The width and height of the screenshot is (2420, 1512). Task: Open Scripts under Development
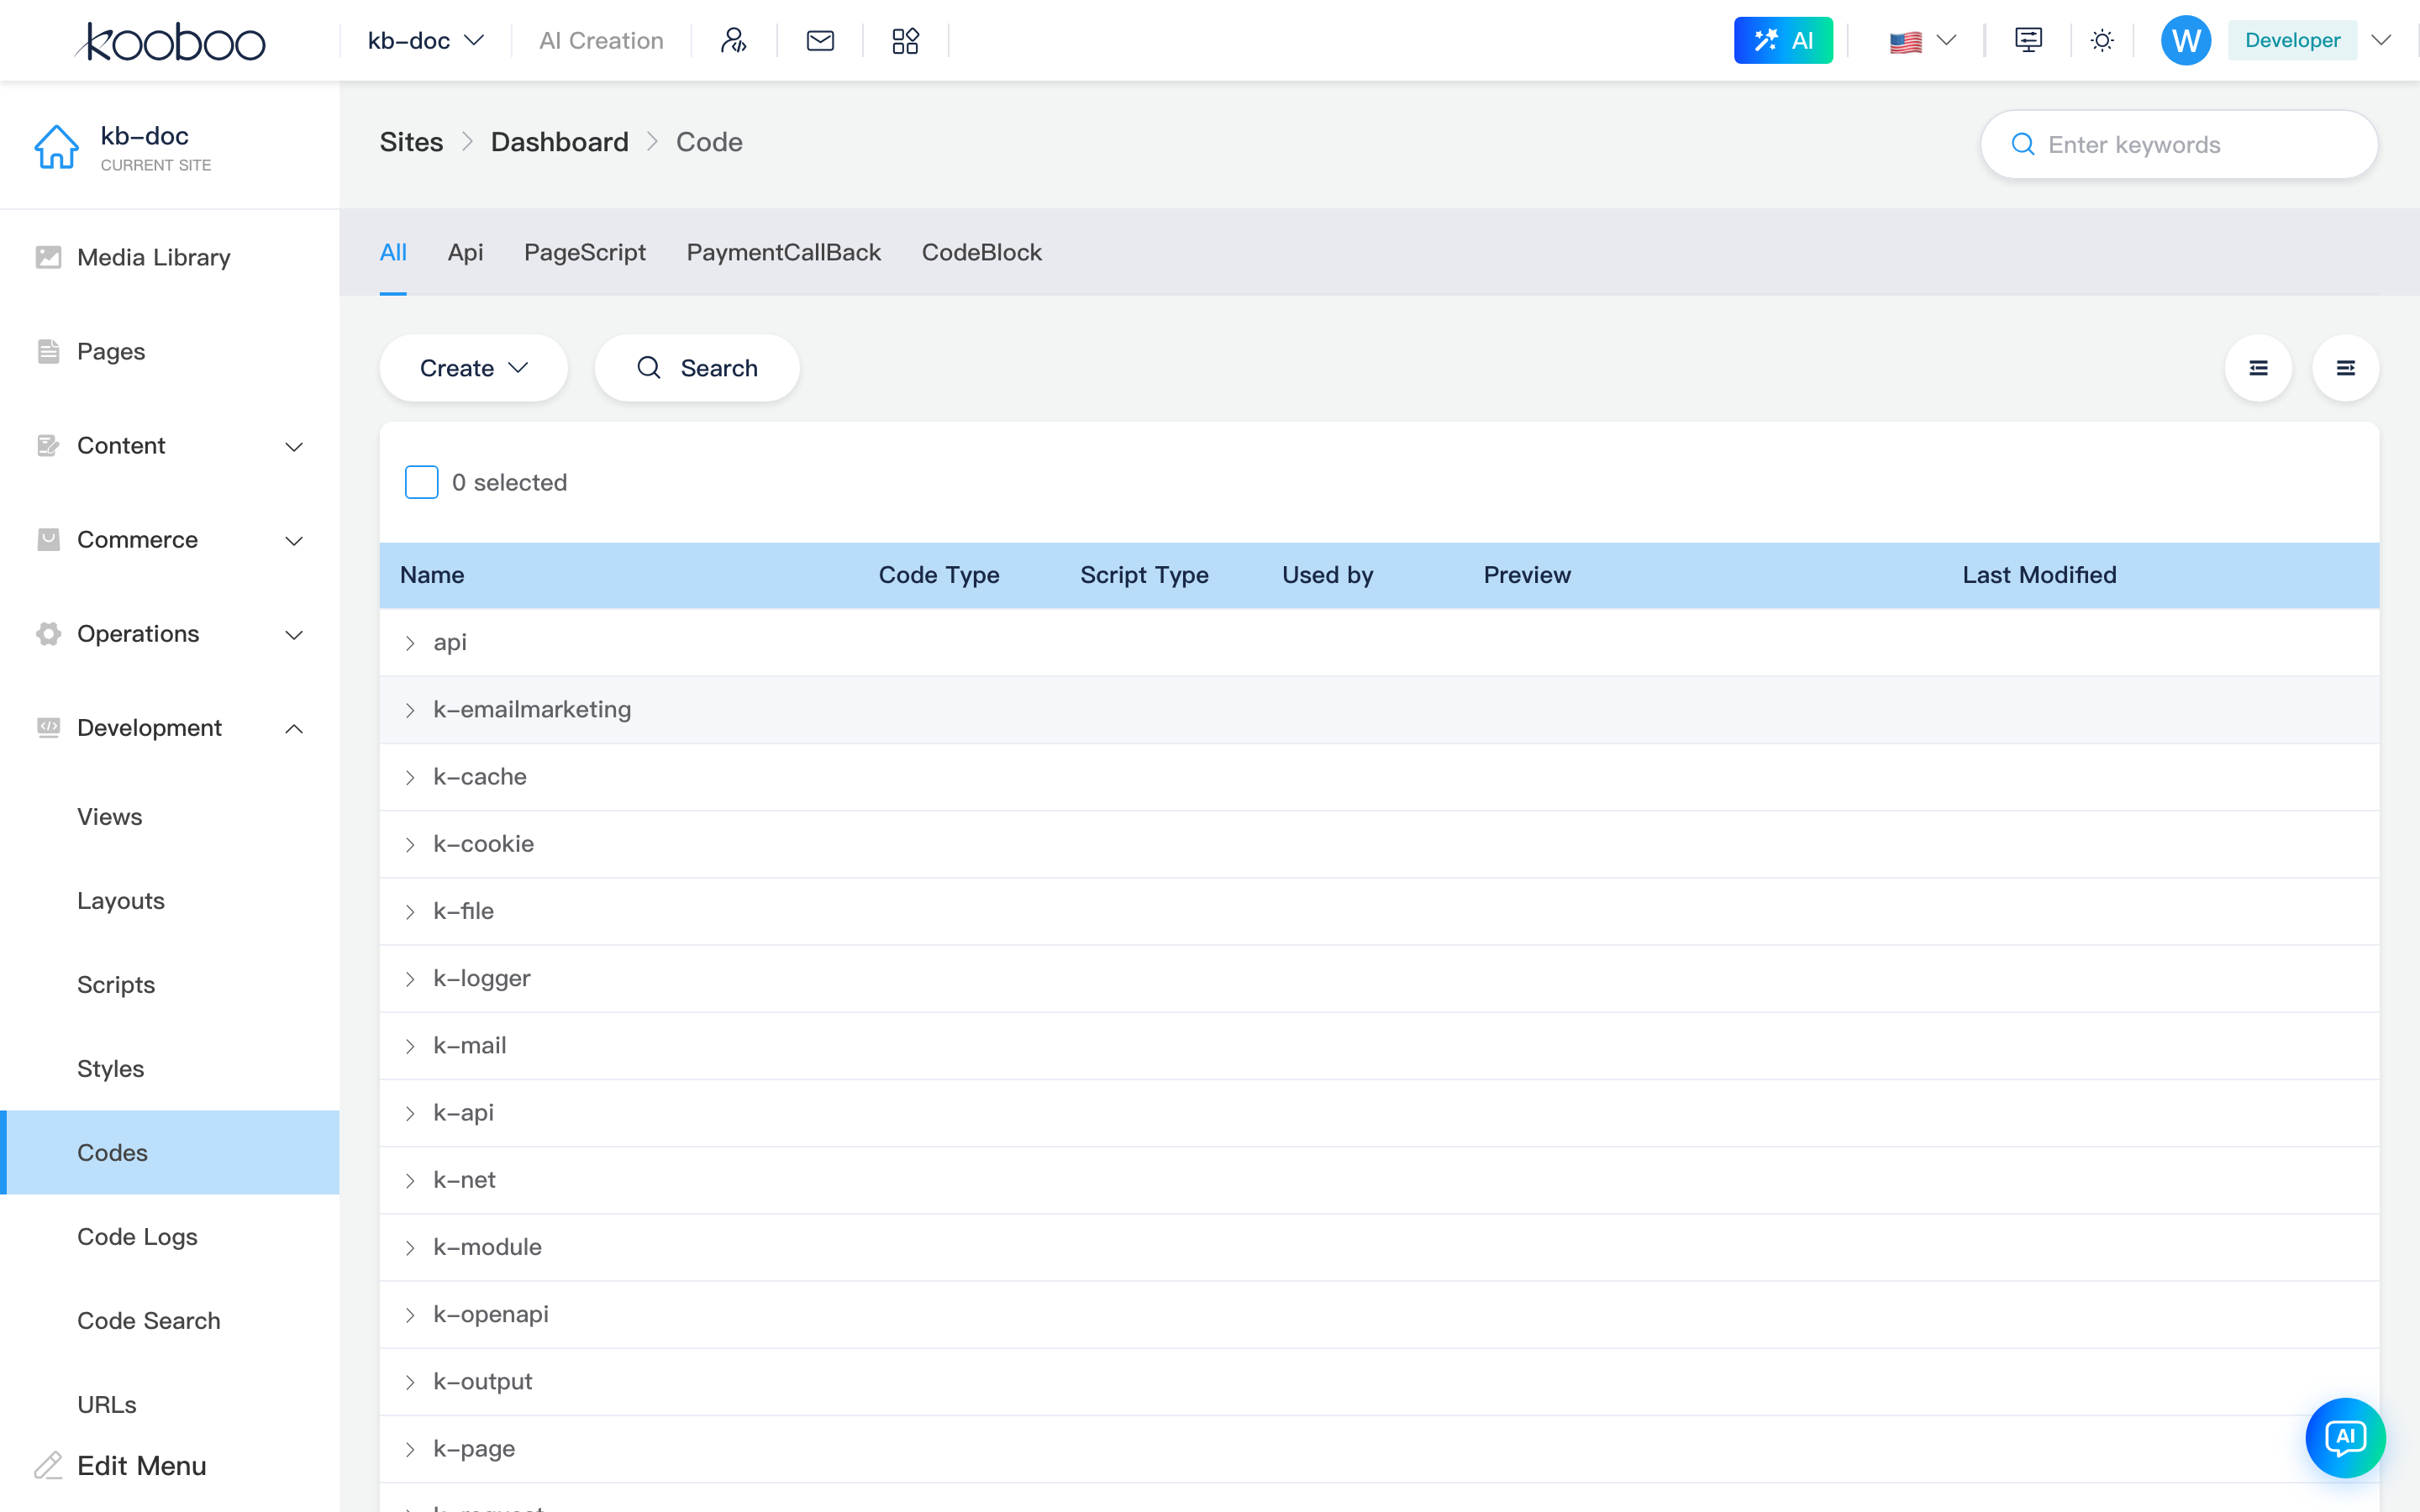tap(116, 985)
